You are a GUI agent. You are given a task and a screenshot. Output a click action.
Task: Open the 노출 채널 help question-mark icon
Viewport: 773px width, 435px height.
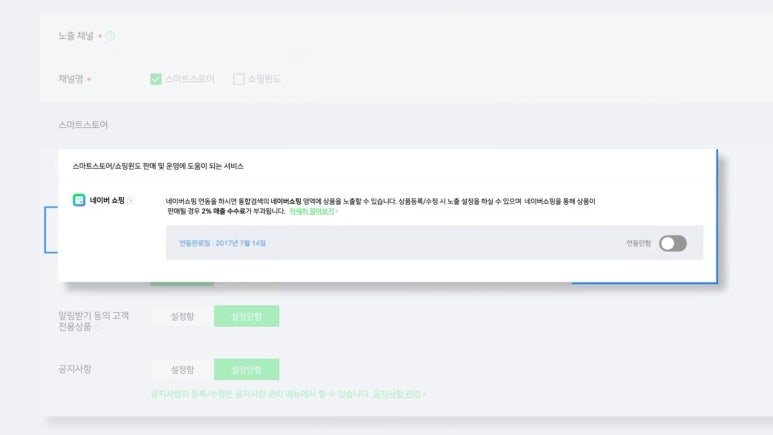110,36
